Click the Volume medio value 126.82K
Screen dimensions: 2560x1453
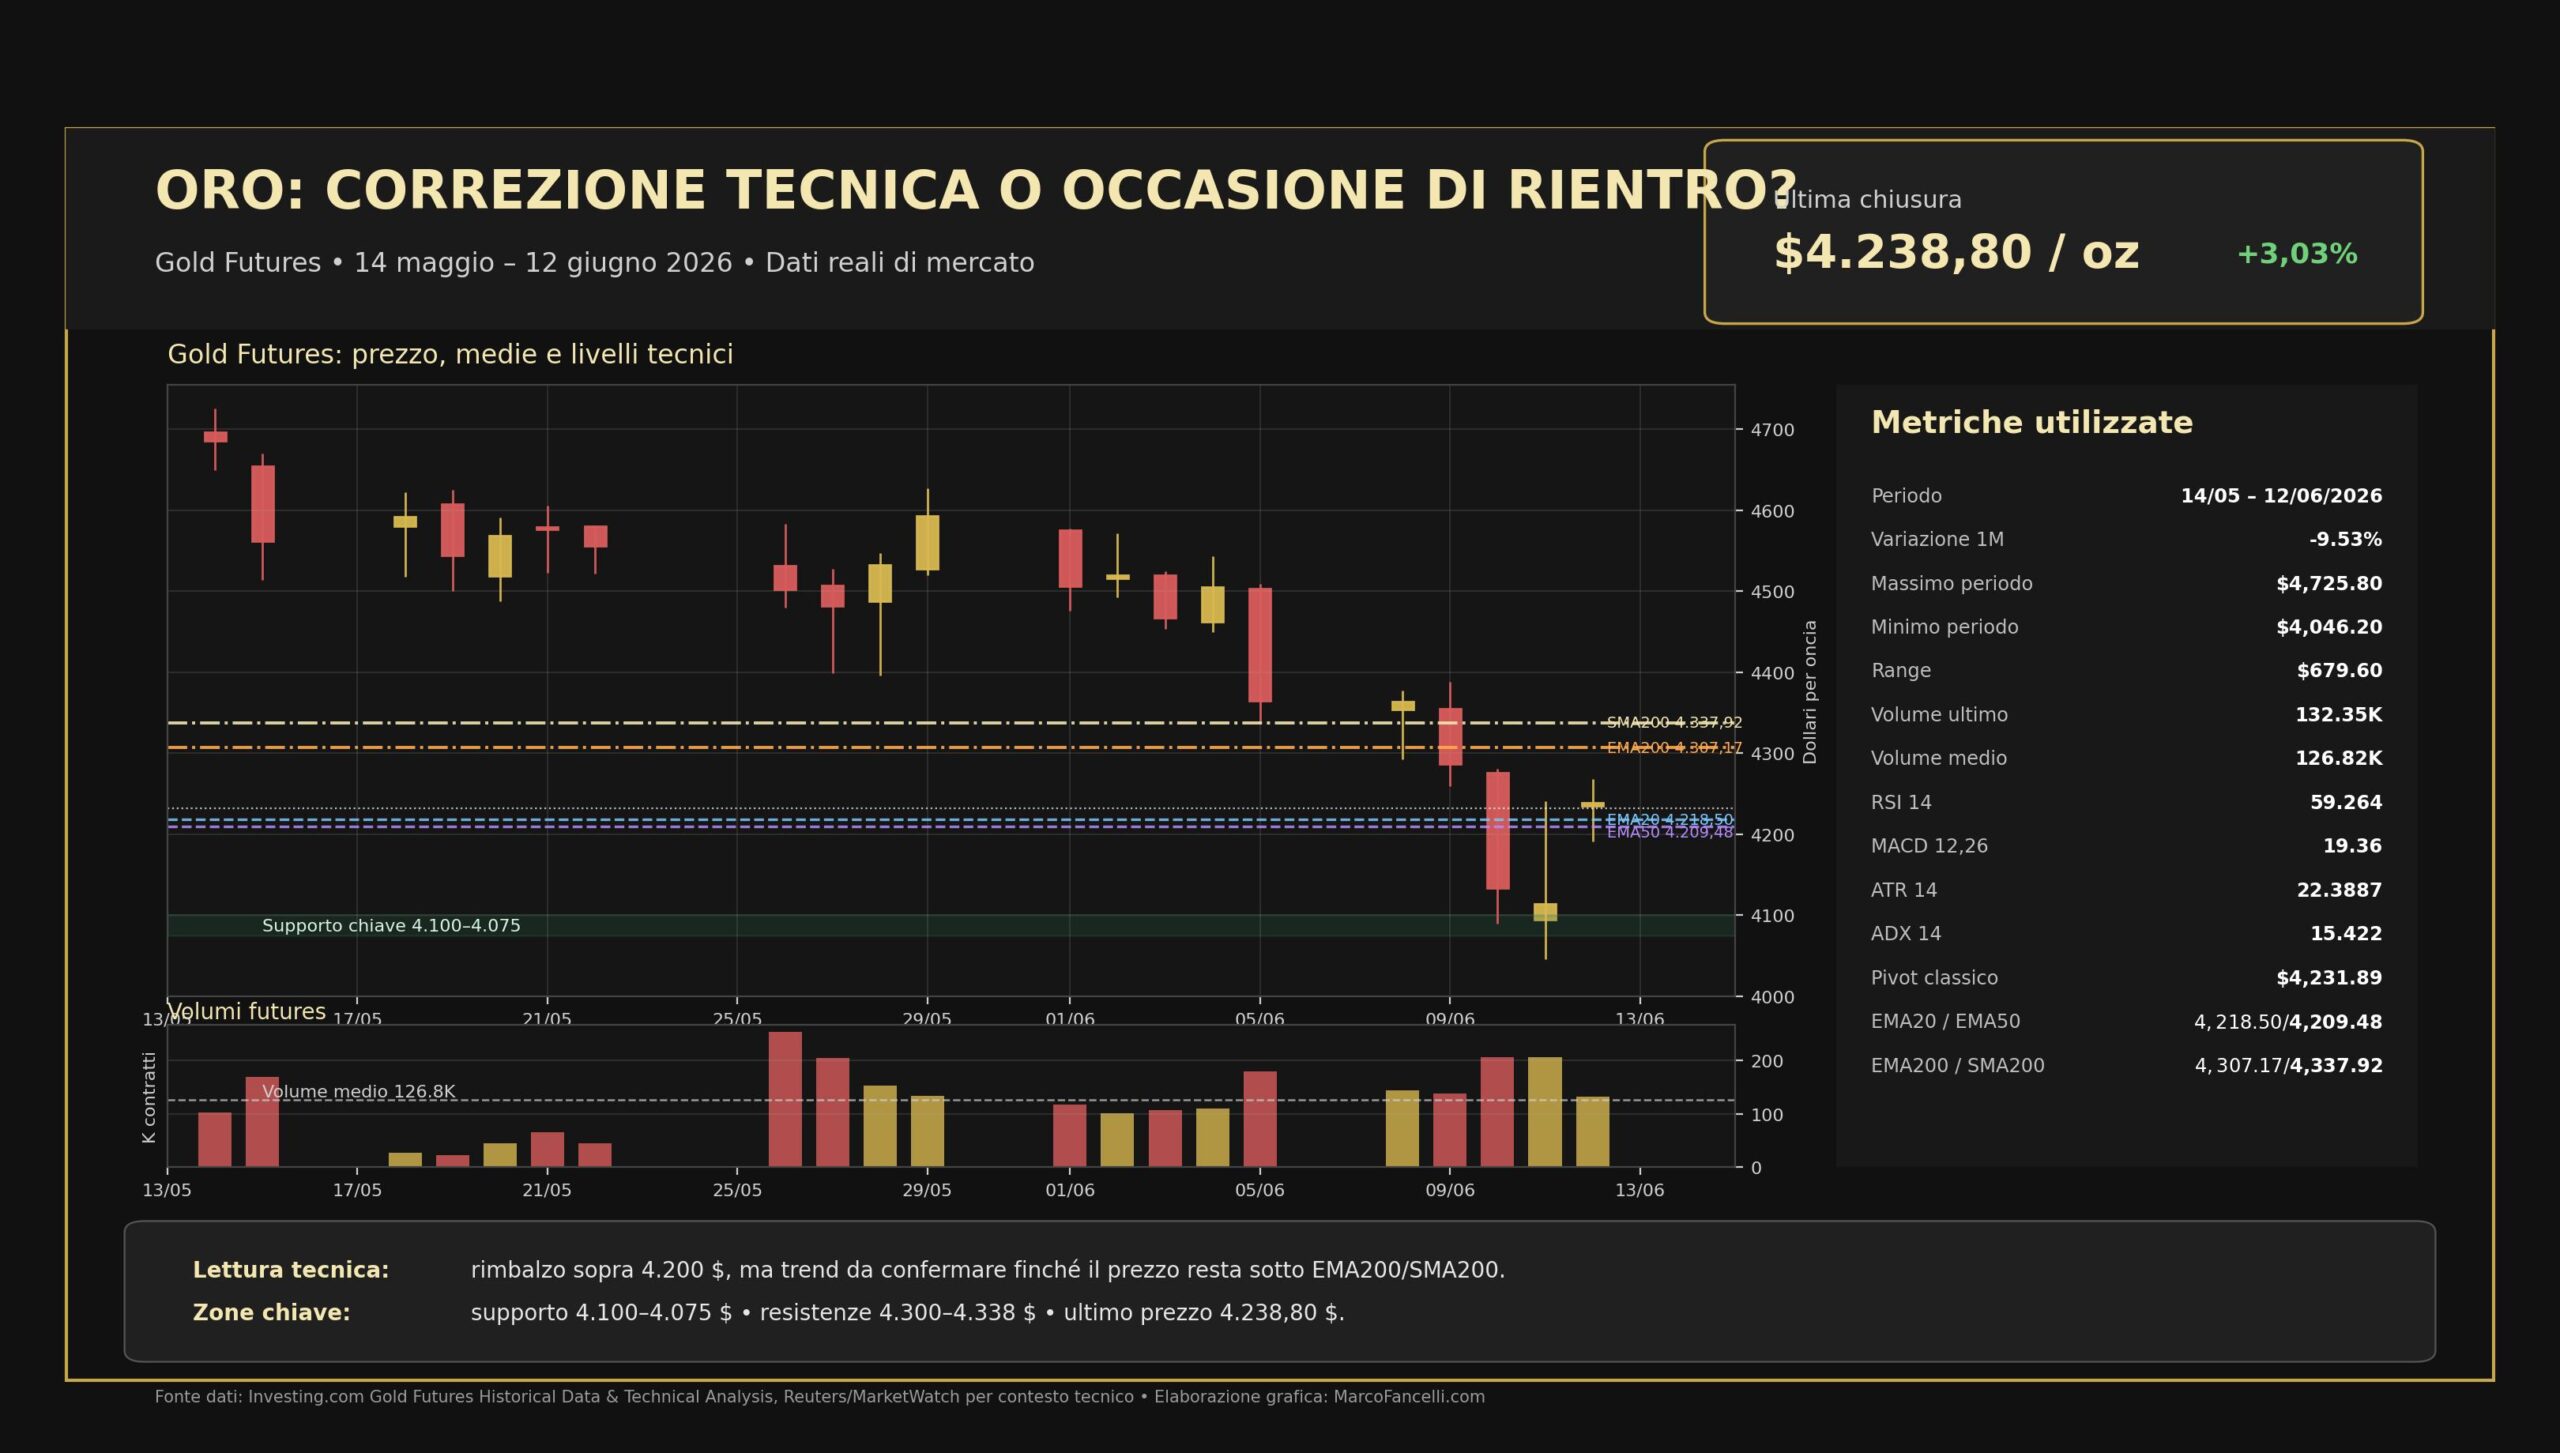click(x=2338, y=758)
